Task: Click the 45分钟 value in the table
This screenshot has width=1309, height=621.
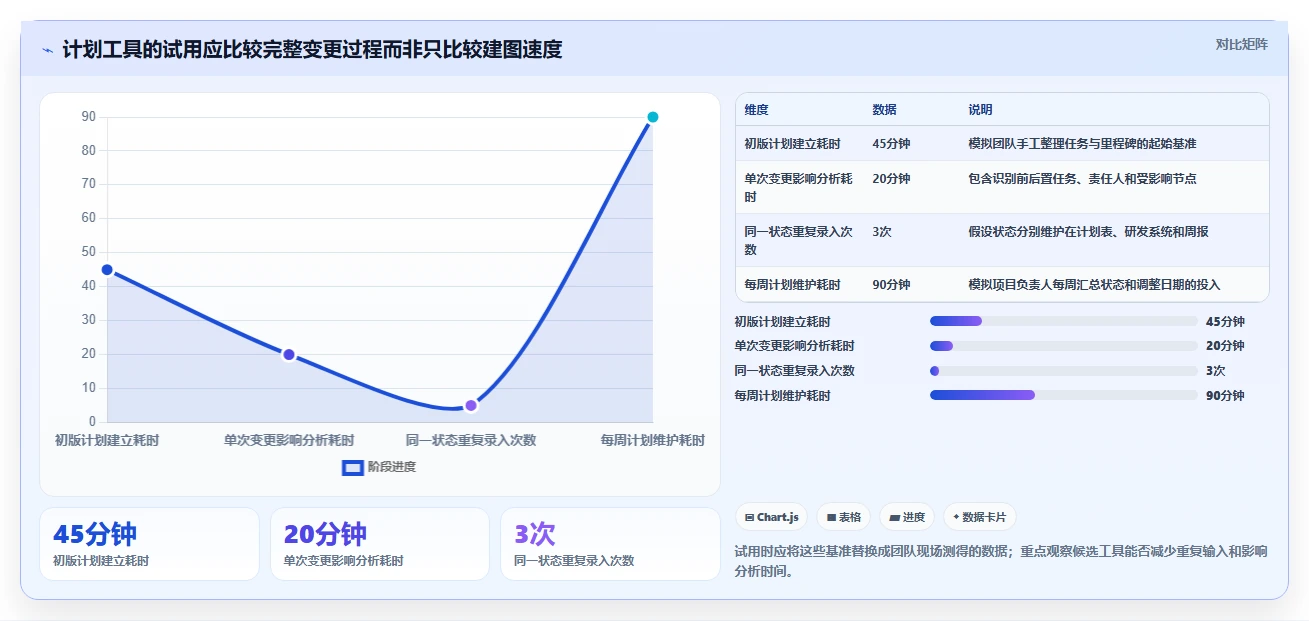Action: [892, 144]
